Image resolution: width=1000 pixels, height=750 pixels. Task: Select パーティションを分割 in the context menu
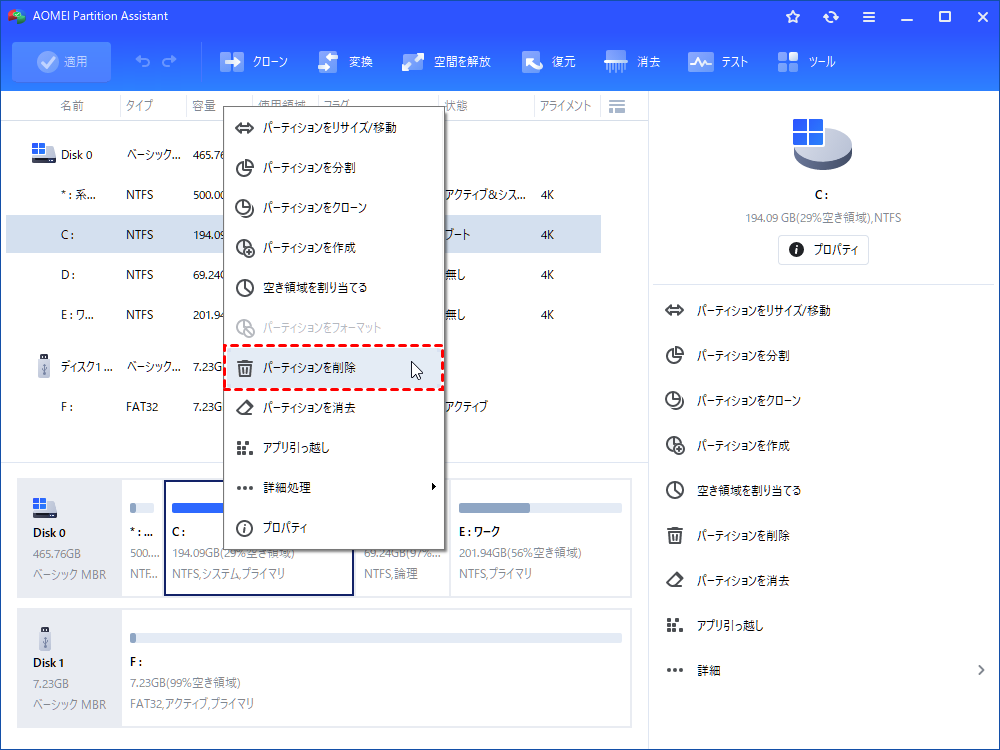coord(334,168)
